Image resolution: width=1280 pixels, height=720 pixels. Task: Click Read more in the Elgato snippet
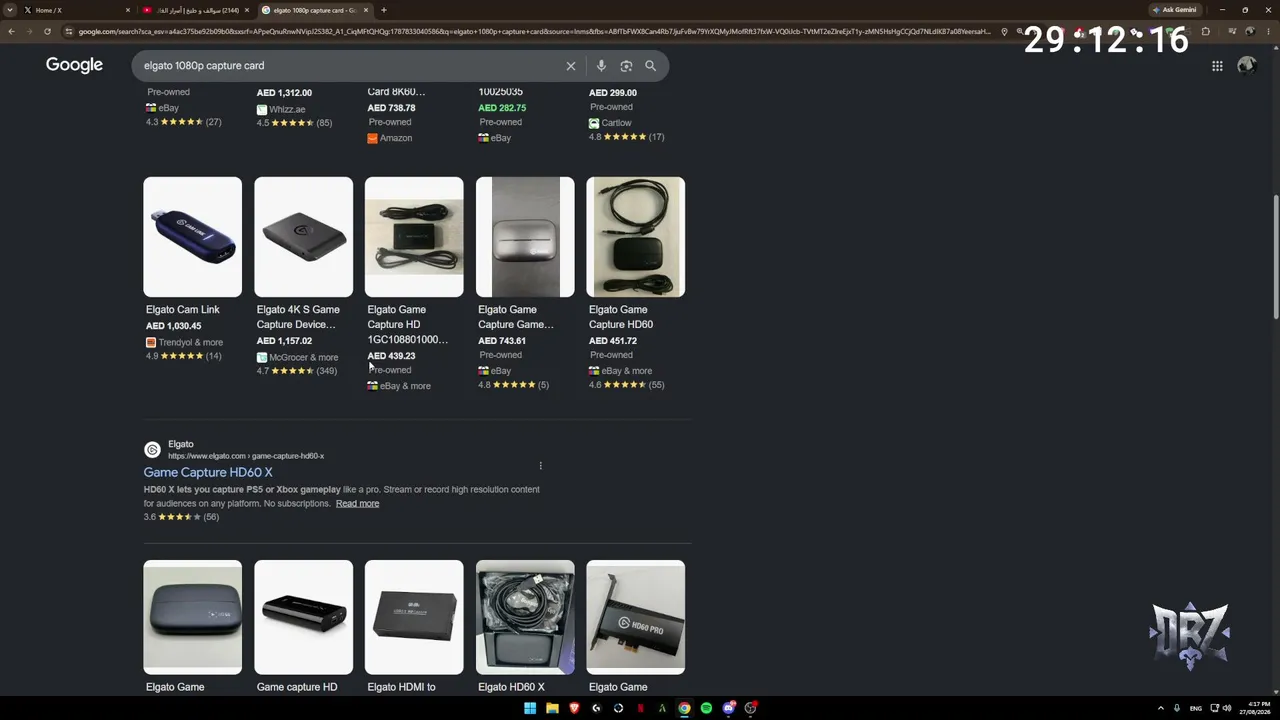(x=357, y=503)
